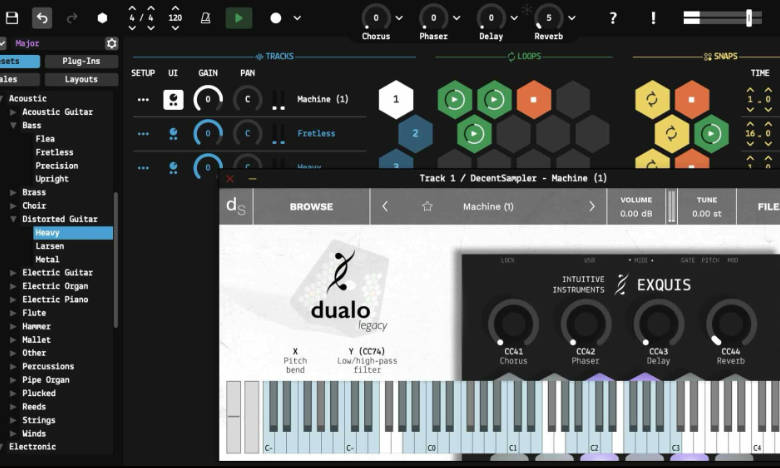The width and height of the screenshot is (780, 468).
Task: Open the question mark help icon
Action: coord(613,18)
